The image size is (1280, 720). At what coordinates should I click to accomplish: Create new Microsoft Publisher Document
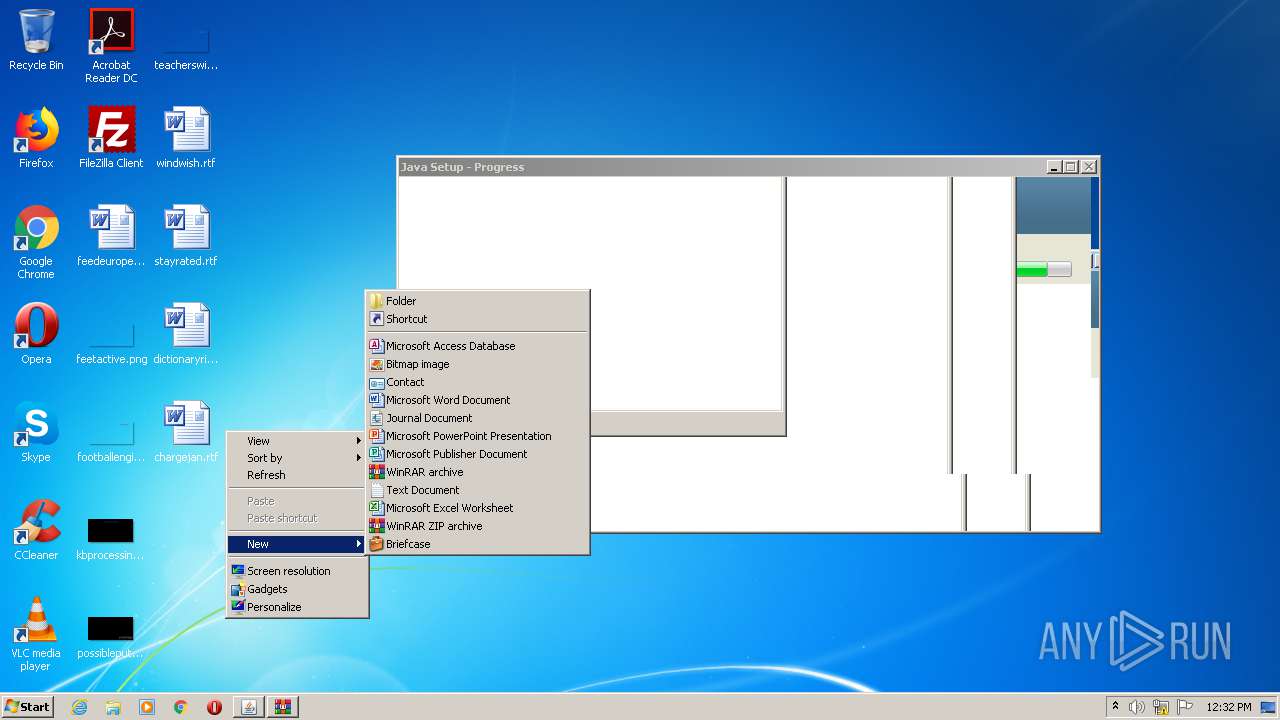477,454
